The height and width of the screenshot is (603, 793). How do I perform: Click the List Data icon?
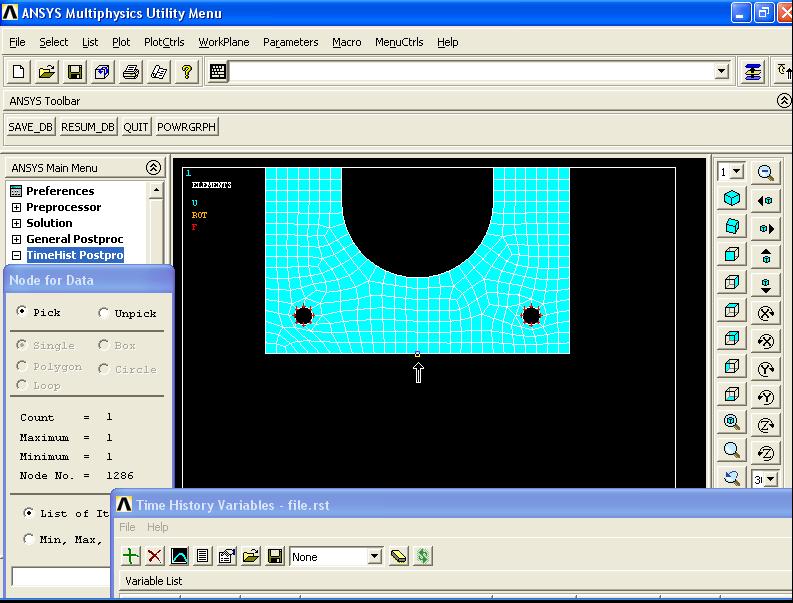pos(203,556)
